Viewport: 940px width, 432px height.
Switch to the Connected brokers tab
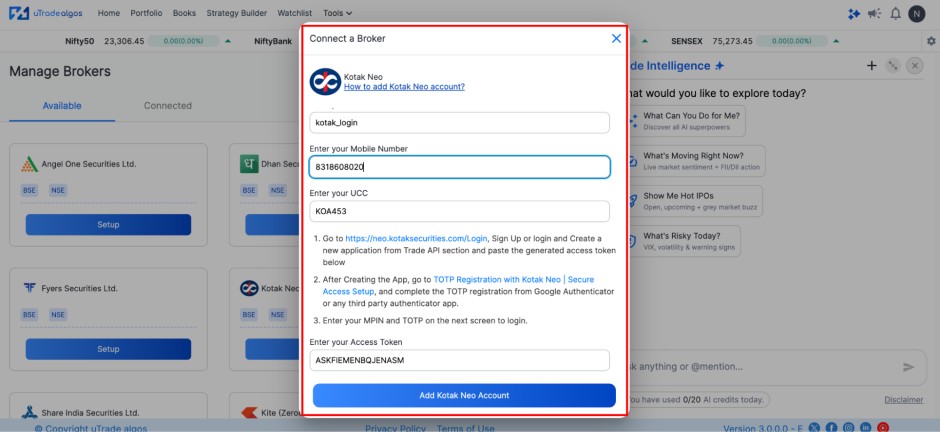point(168,106)
